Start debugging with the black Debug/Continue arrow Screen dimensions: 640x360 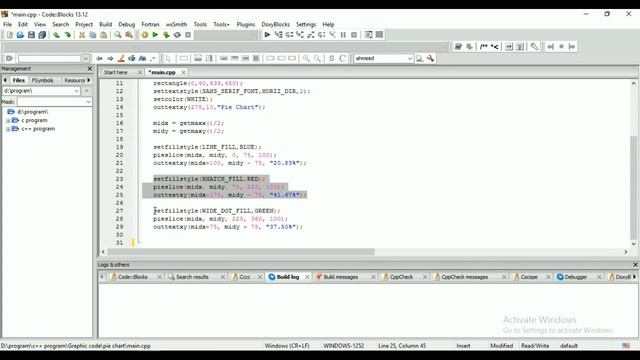point(267,35)
